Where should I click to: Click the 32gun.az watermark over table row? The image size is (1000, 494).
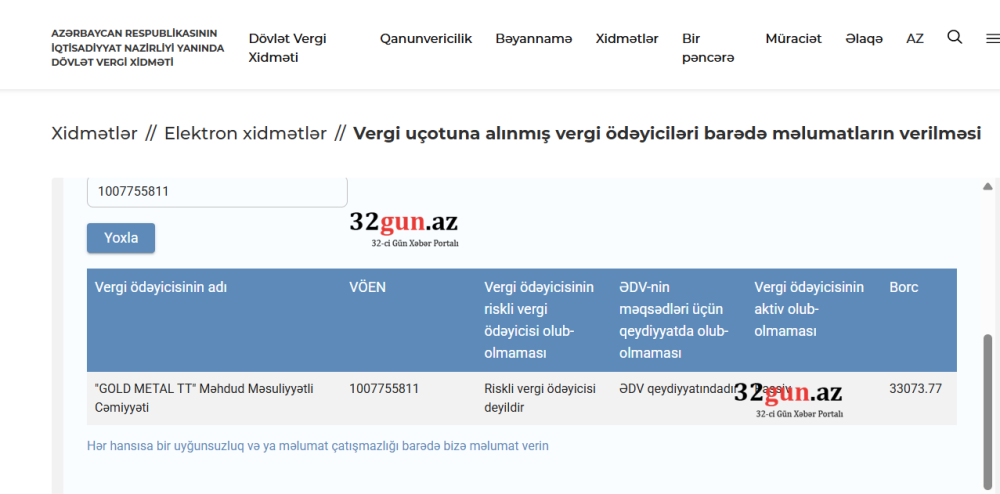point(788,398)
